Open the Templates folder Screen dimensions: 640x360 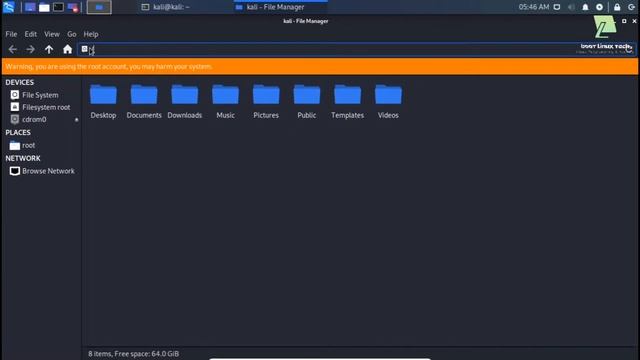[347, 102]
